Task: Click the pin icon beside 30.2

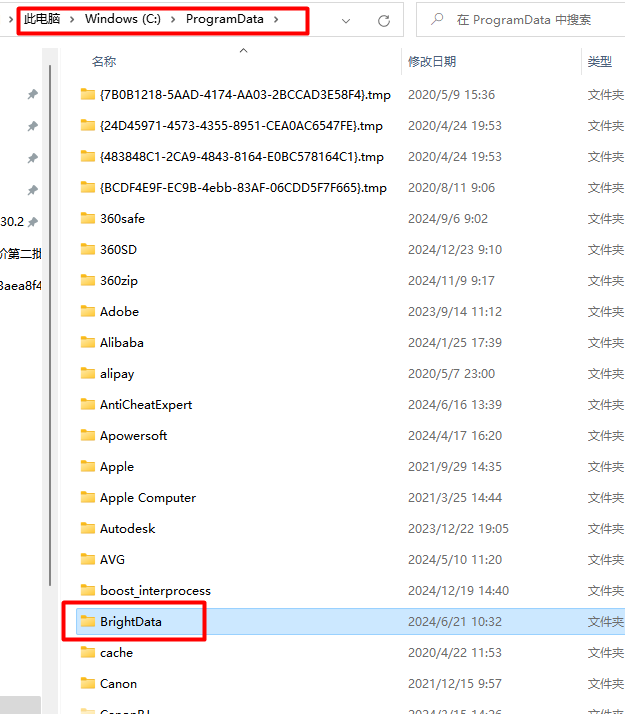Action: 32,222
